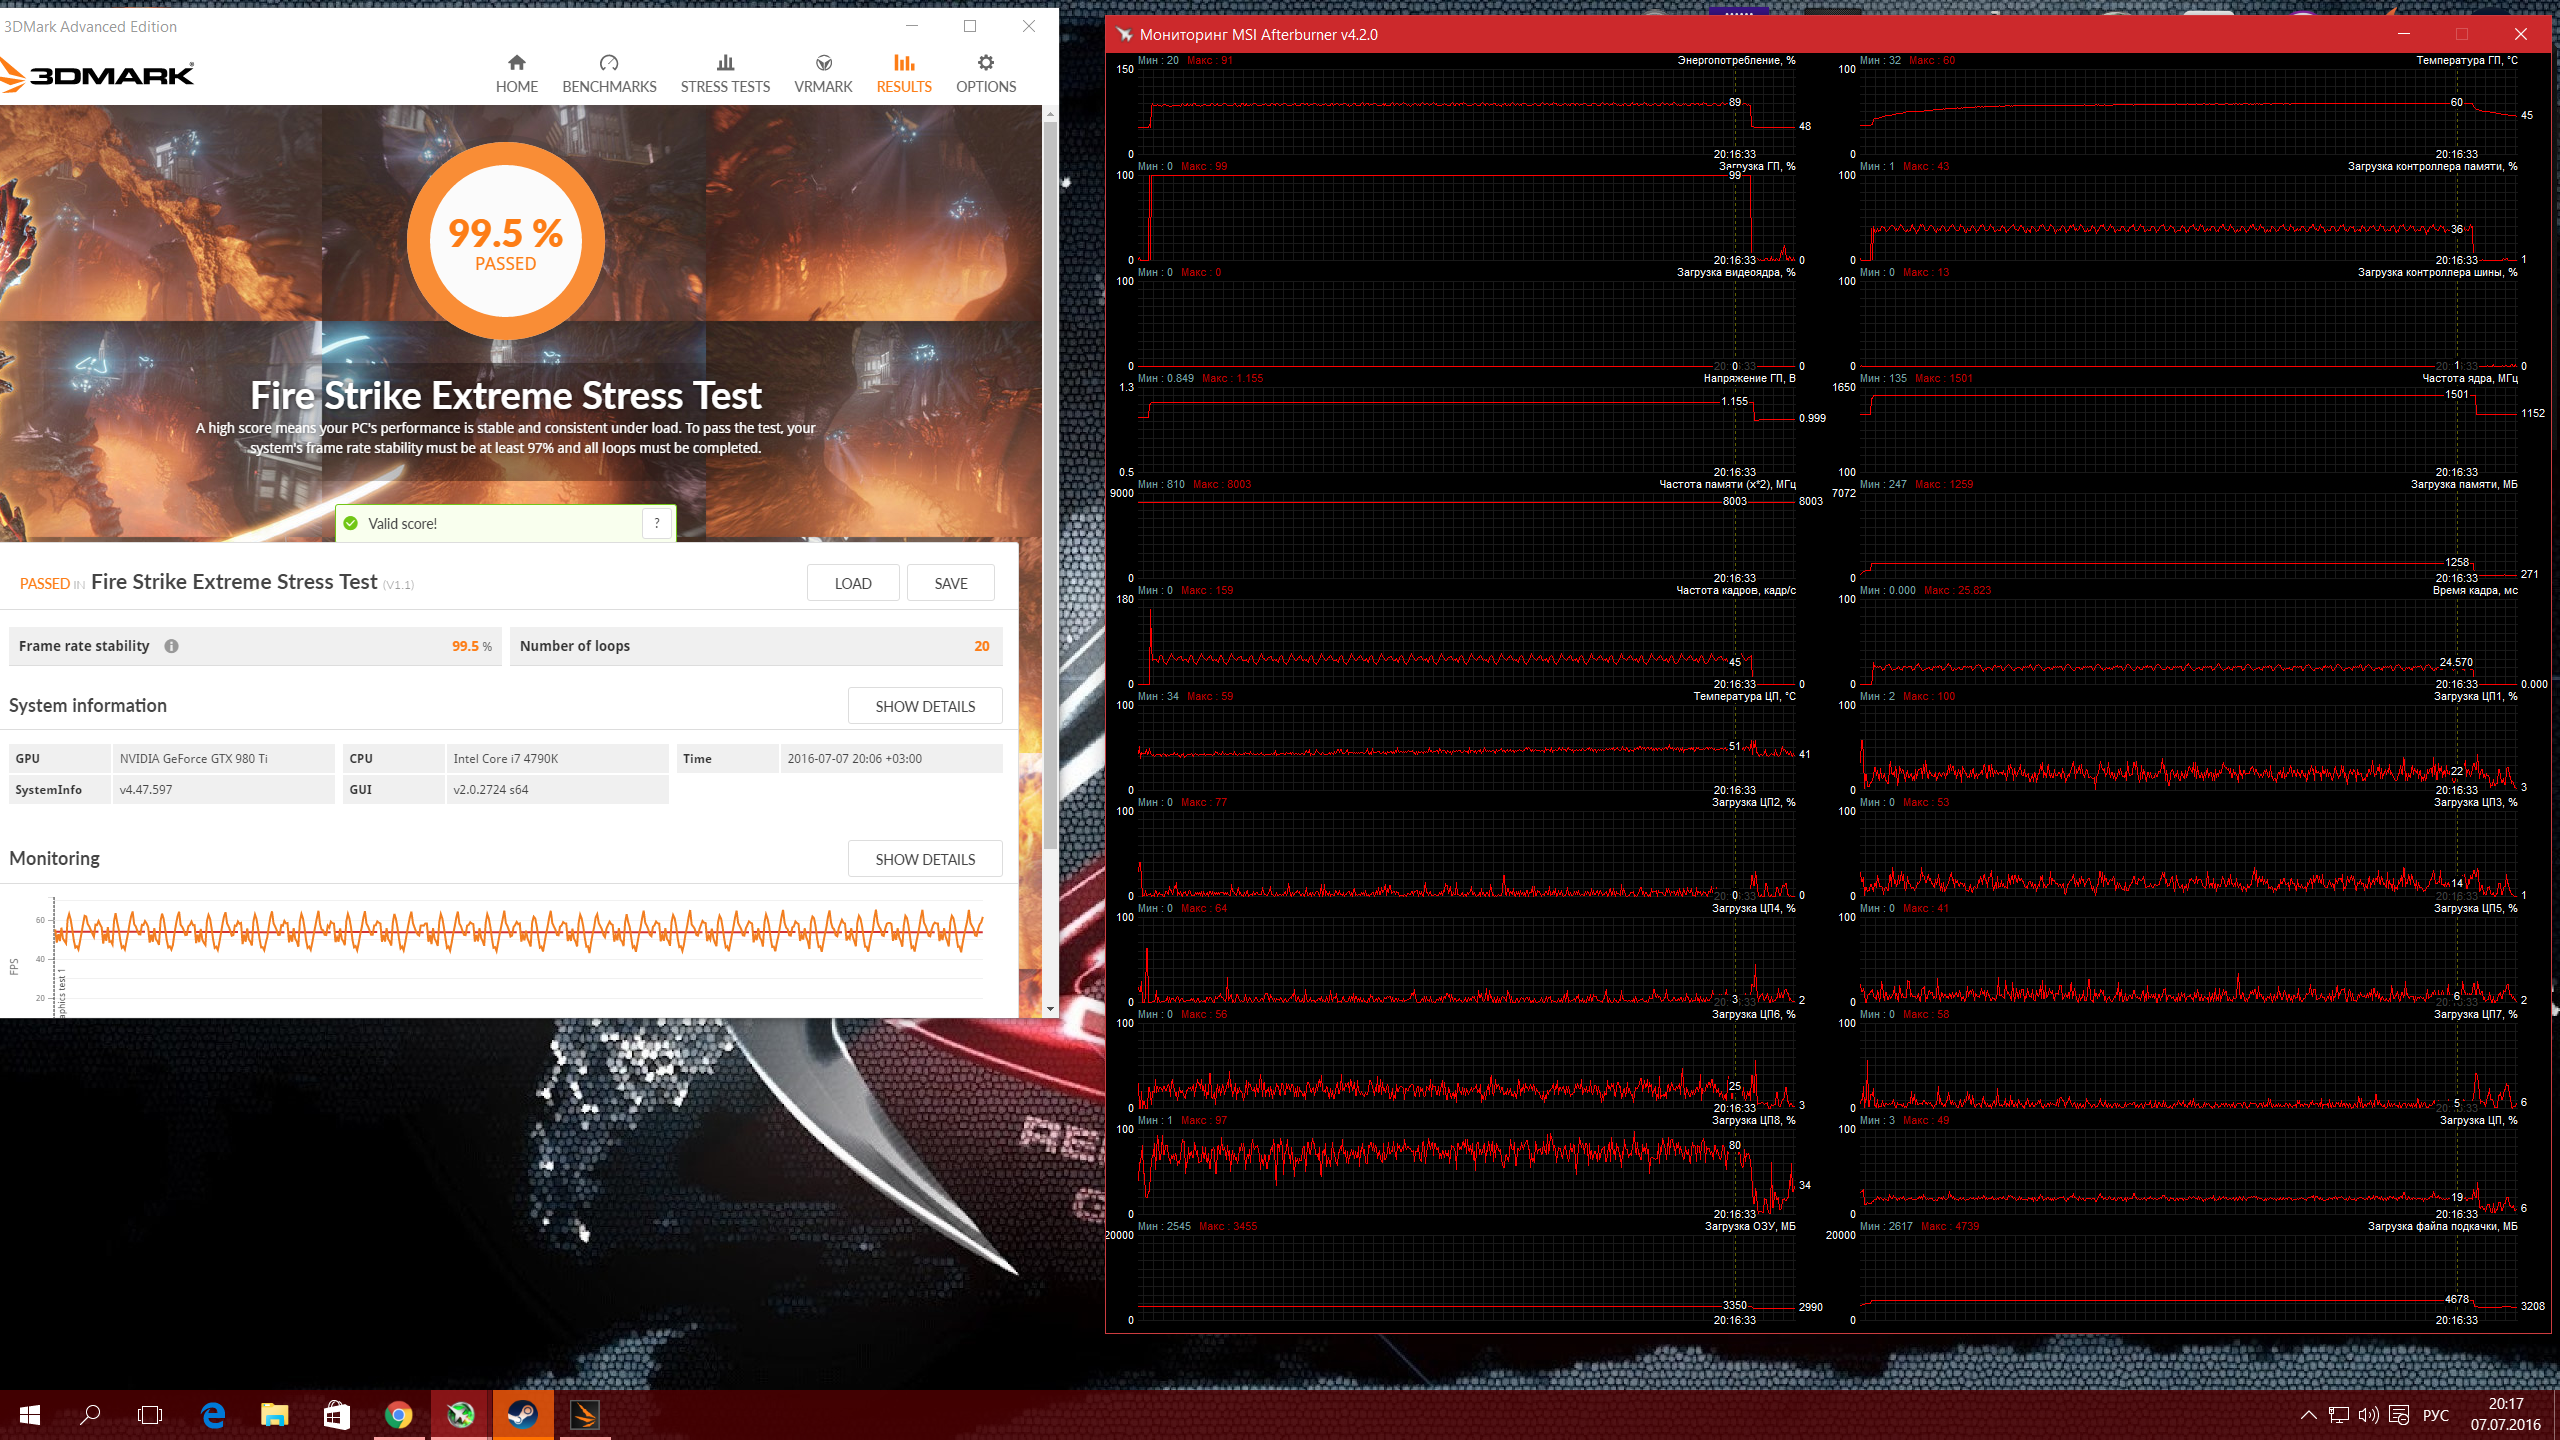Viewport: 2560px width, 1440px height.
Task: Click the 3DMark logo
Action: 98,75
